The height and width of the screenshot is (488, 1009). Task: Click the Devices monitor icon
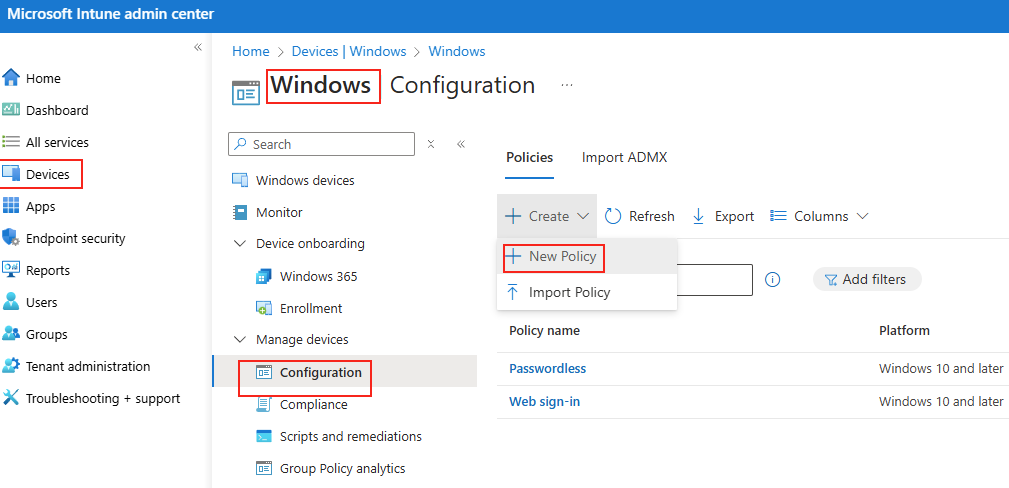point(11,174)
